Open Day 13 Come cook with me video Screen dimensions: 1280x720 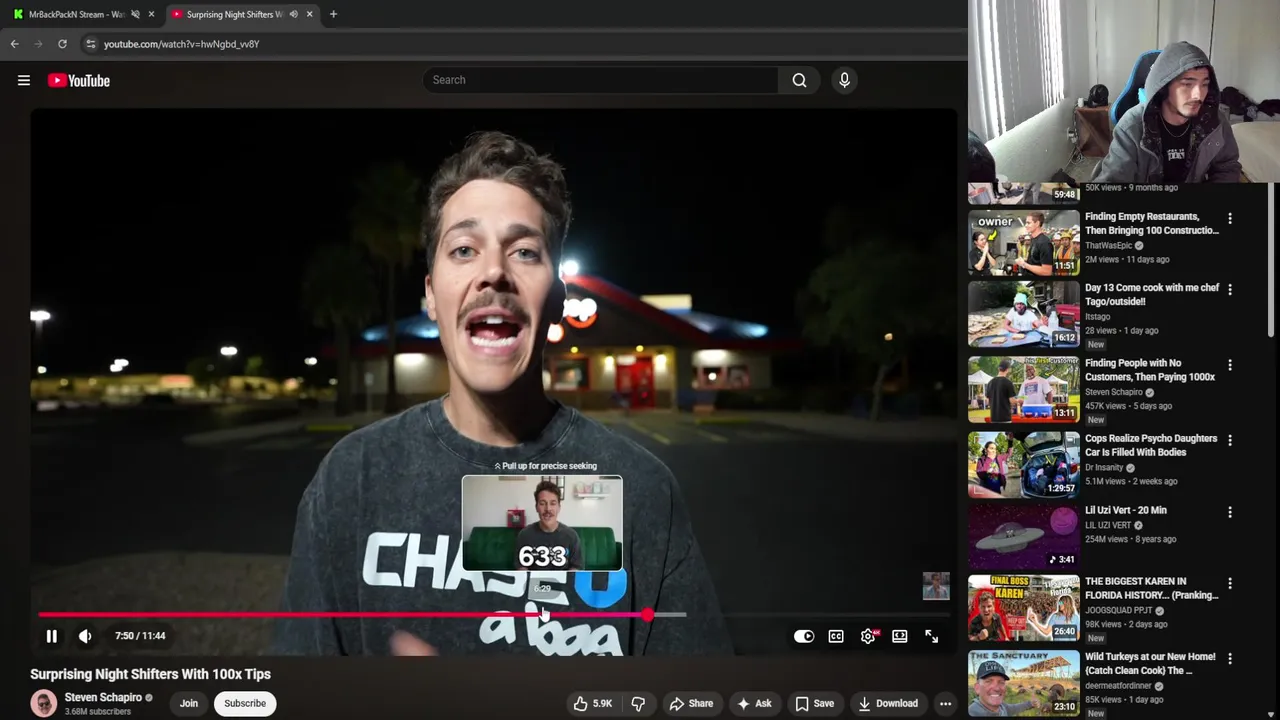[1024, 313]
